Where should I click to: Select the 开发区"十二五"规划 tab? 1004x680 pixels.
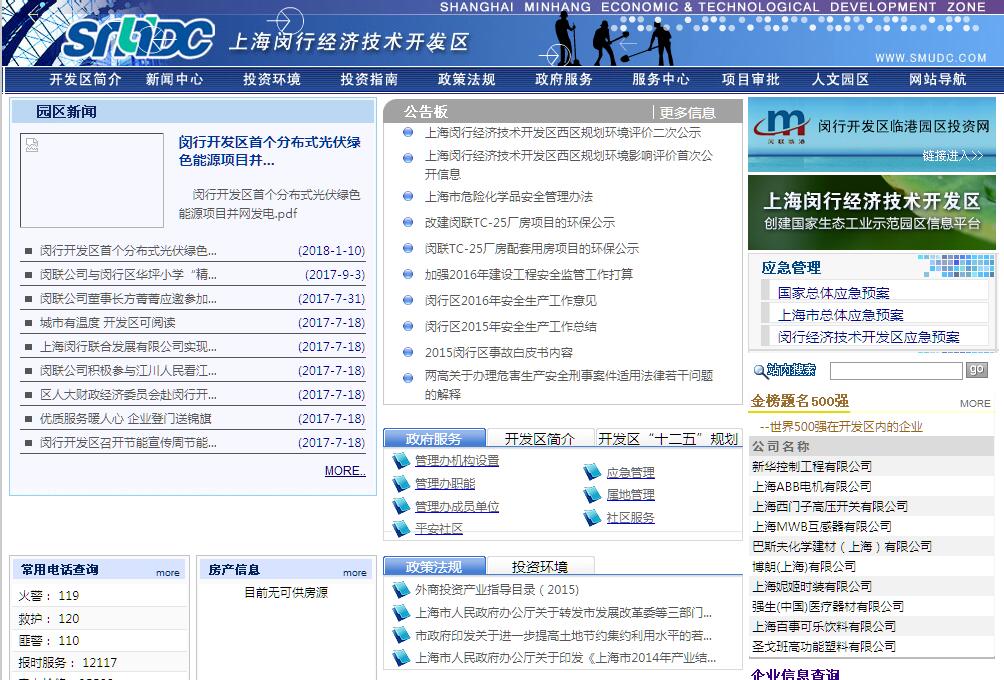668,438
